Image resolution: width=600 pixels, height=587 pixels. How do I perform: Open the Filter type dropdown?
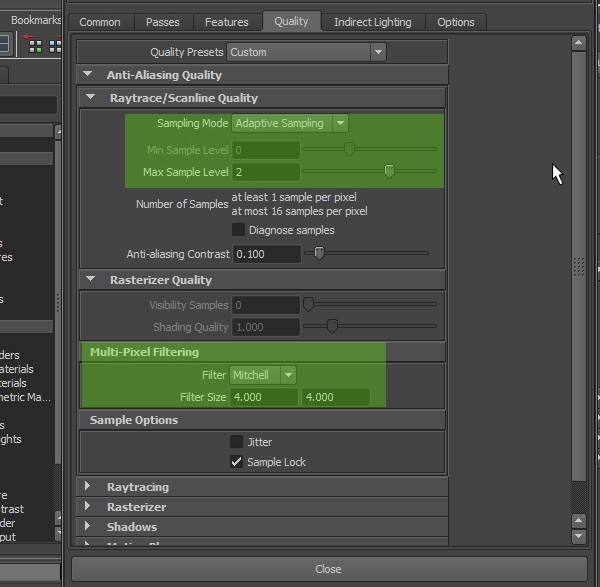pos(263,375)
